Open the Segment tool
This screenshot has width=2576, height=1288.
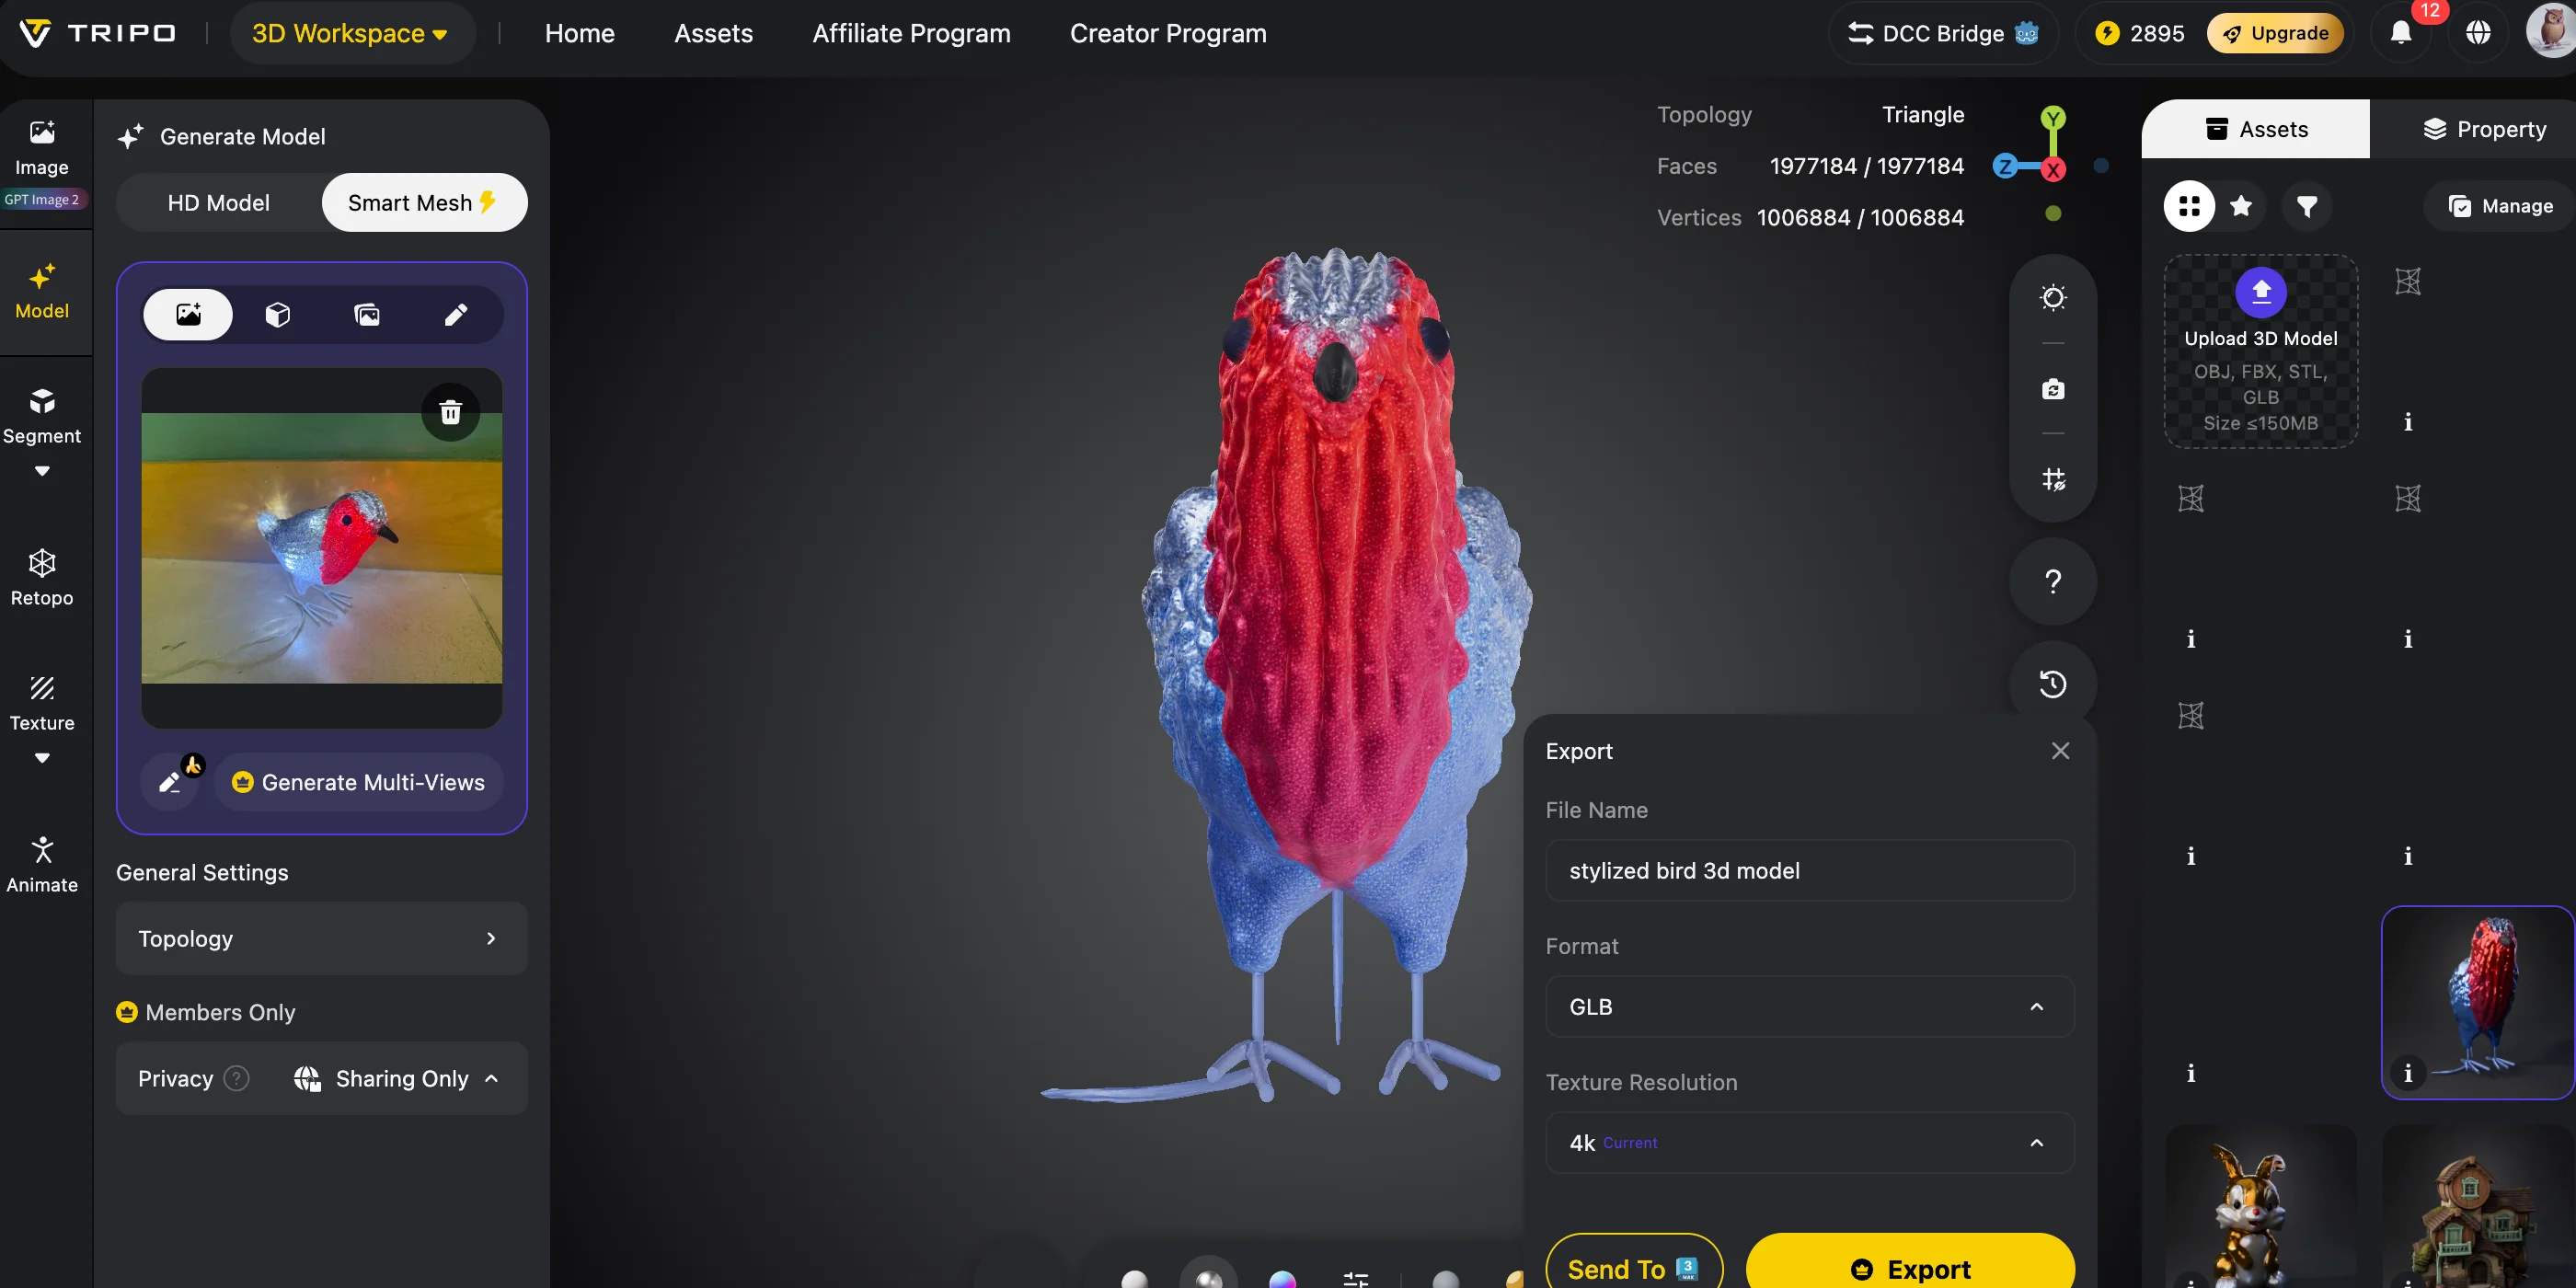pyautogui.click(x=41, y=416)
